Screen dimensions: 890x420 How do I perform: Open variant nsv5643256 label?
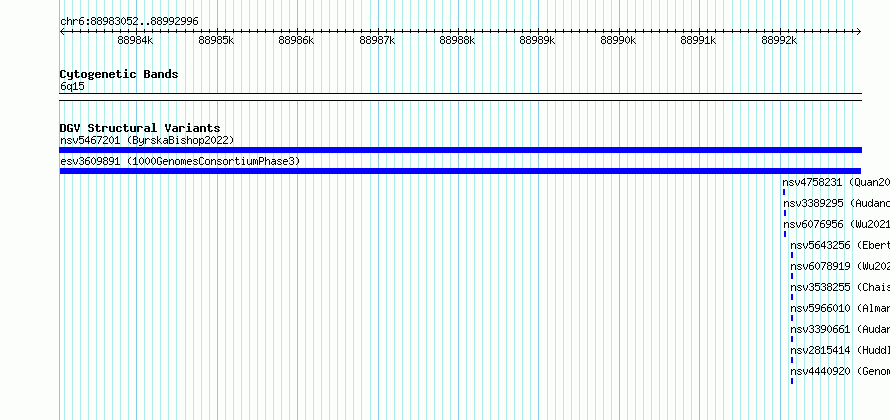click(840, 245)
